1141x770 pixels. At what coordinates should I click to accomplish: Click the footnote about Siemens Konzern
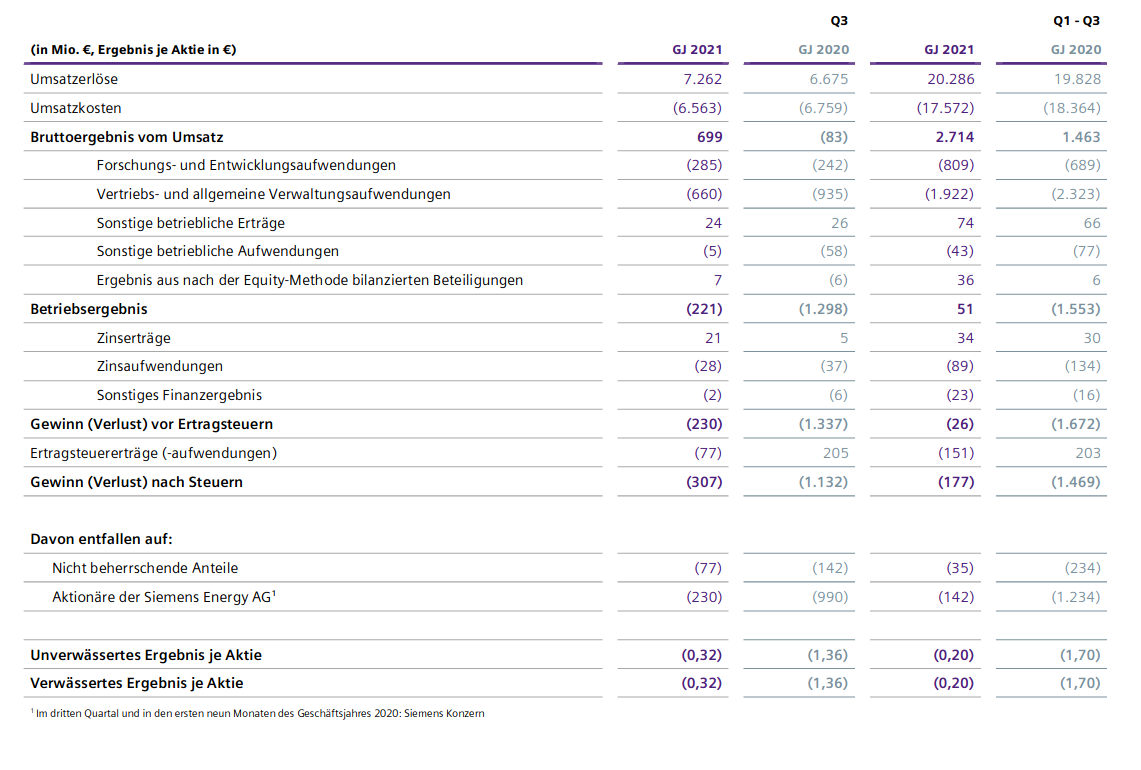tap(258, 713)
